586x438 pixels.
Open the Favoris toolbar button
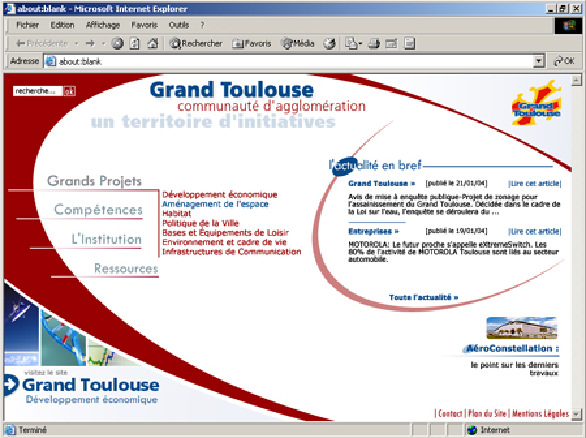(251, 44)
